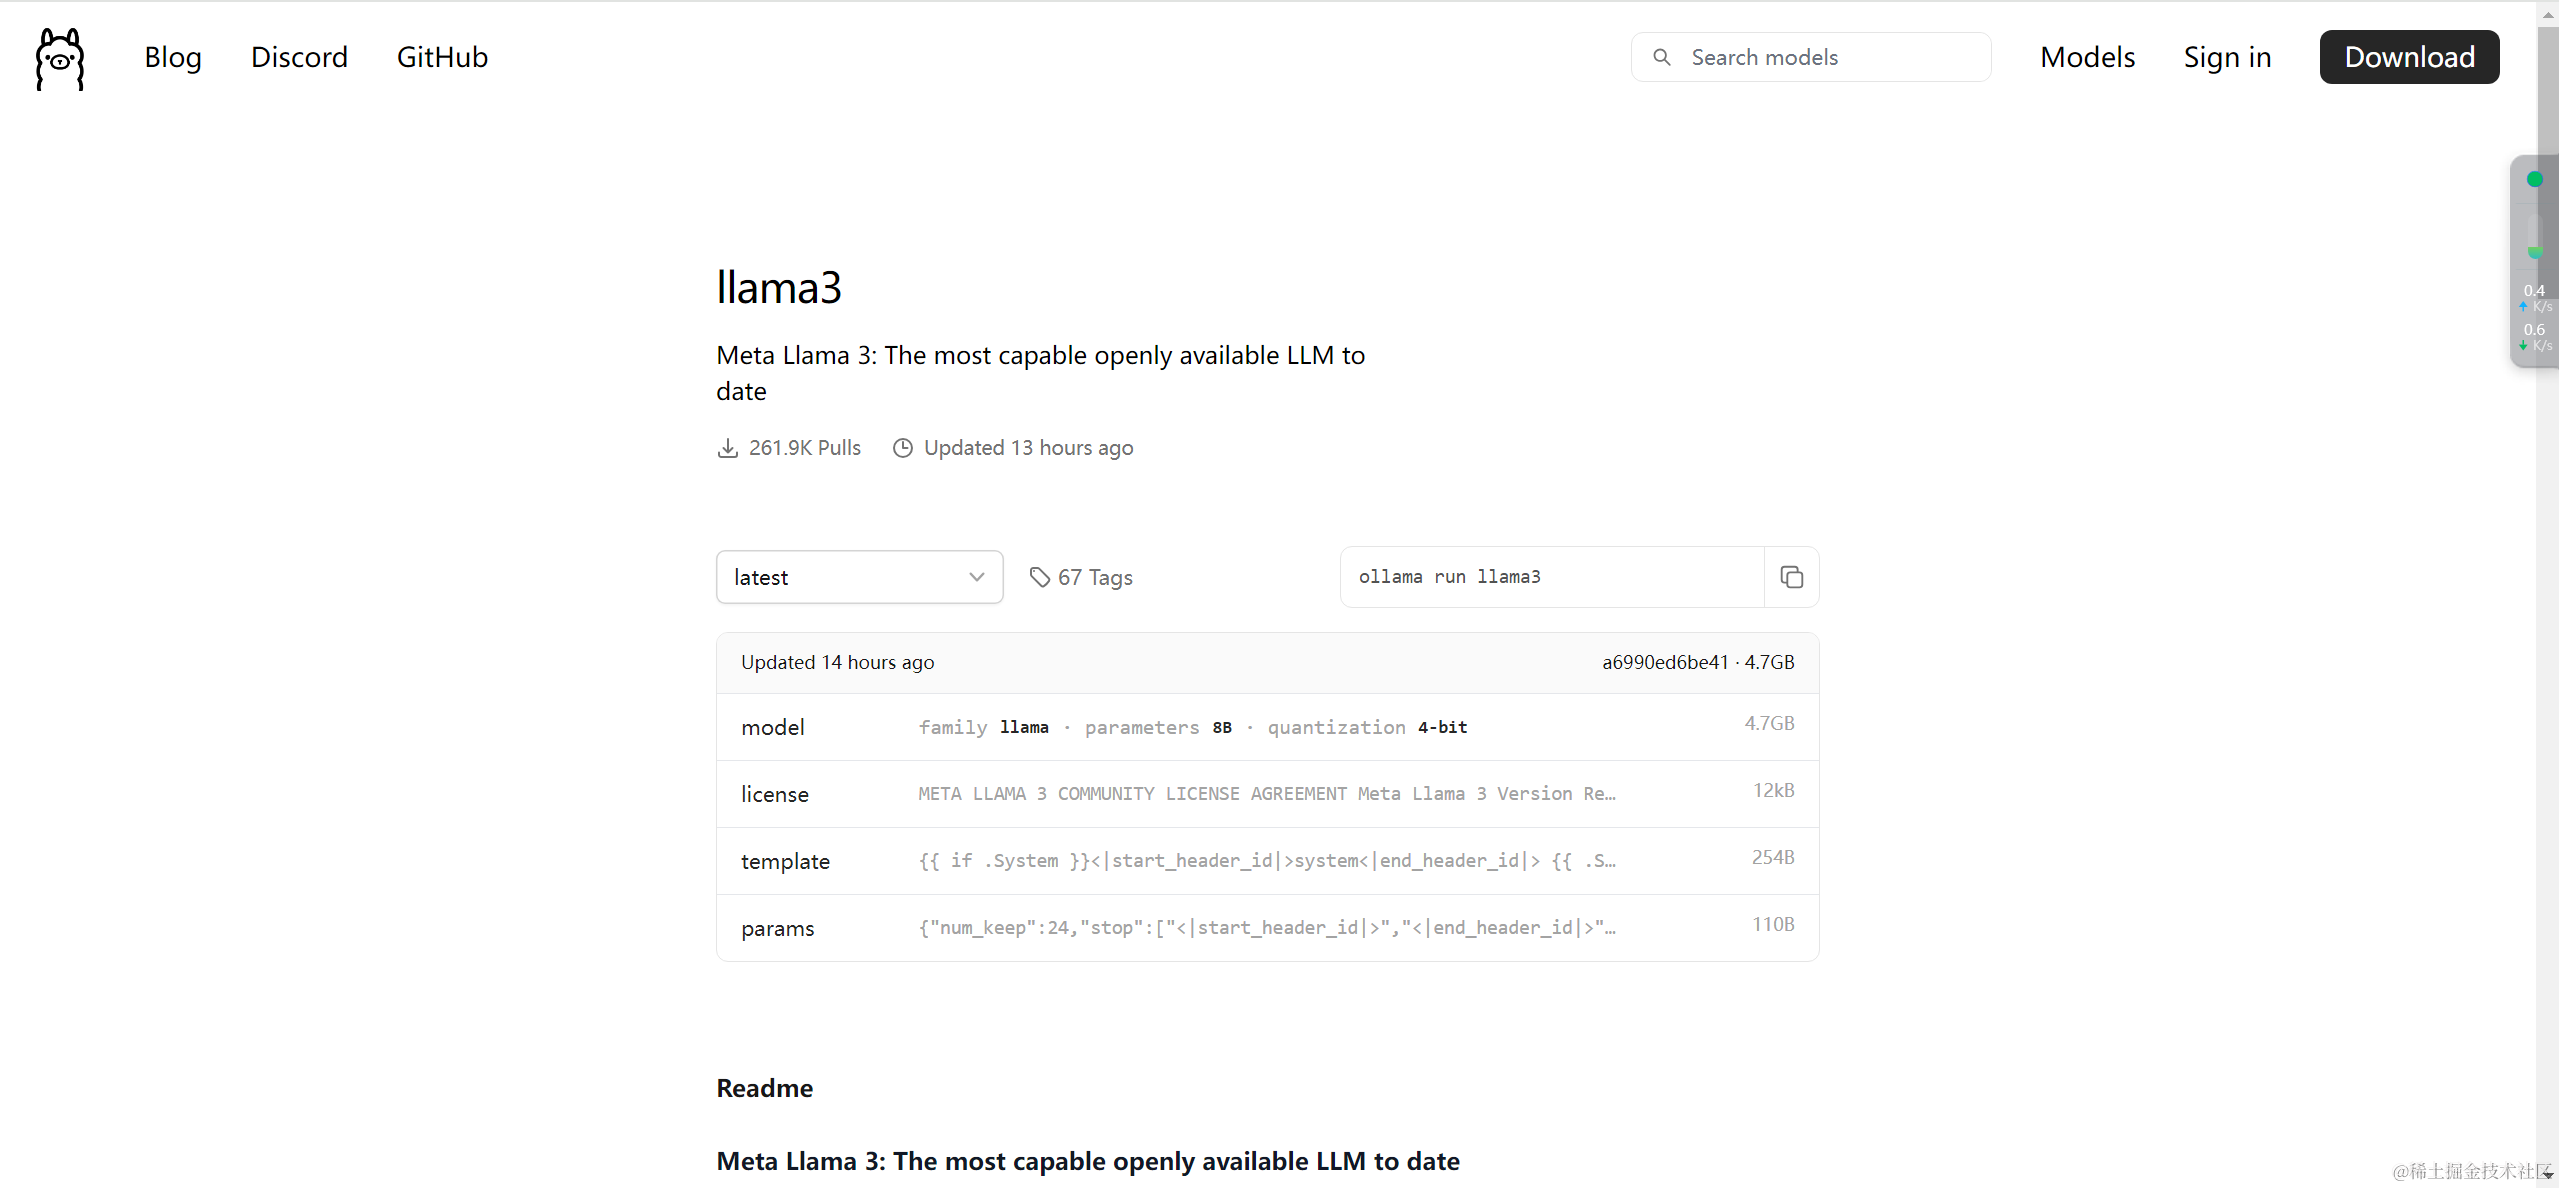Click the green network monitor dot

coord(2534,180)
